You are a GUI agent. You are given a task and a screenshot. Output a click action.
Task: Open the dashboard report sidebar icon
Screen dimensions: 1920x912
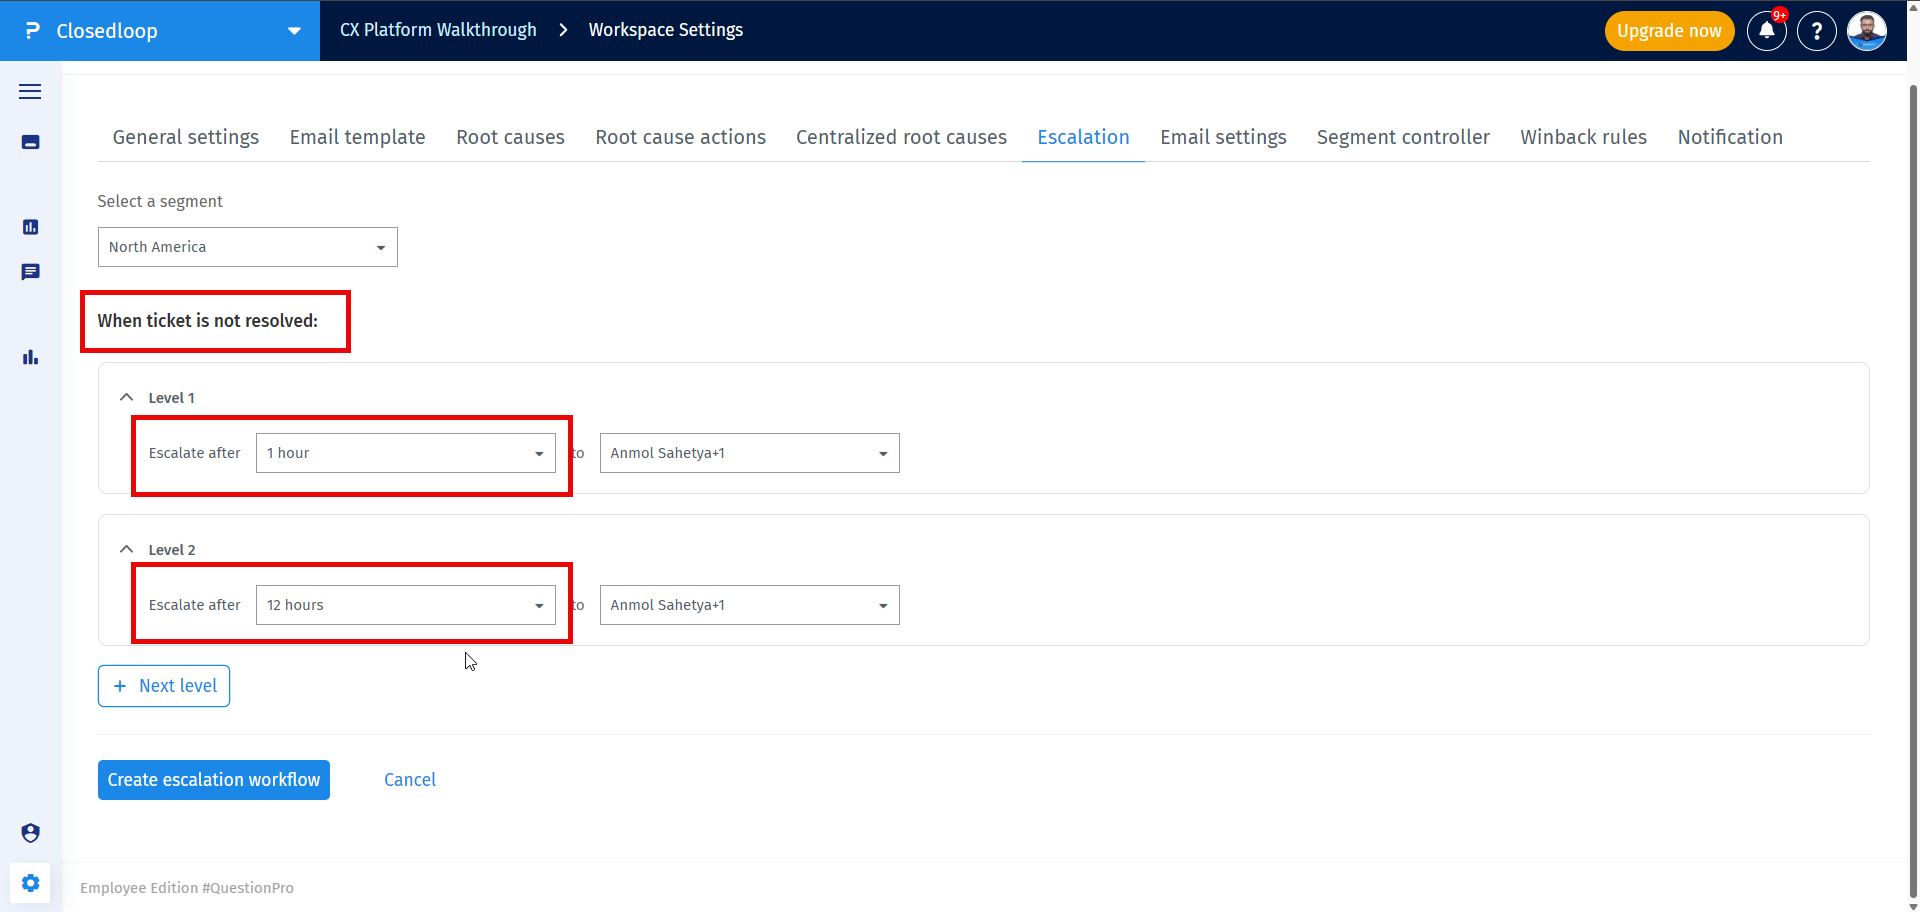coord(30,227)
